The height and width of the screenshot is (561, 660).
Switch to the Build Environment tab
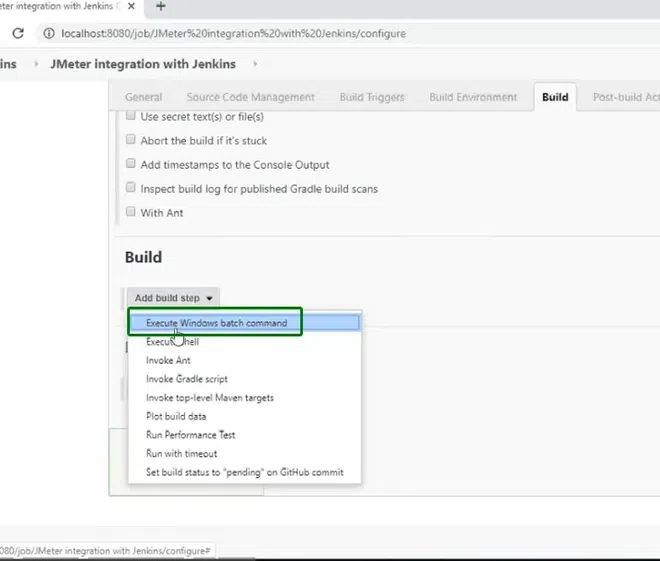tap(473, 97)
